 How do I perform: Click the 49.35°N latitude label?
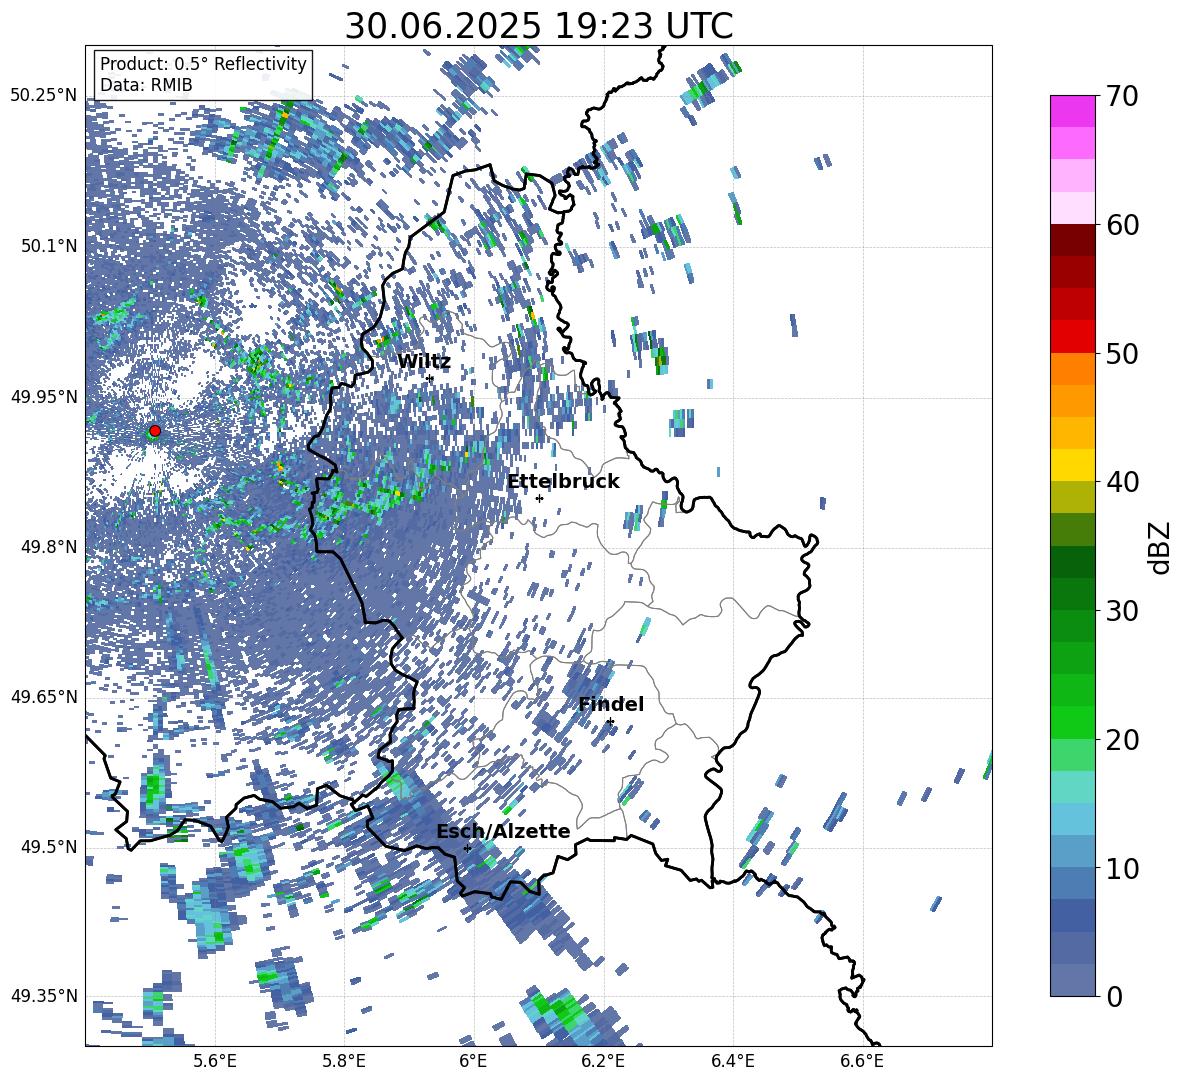44,996
